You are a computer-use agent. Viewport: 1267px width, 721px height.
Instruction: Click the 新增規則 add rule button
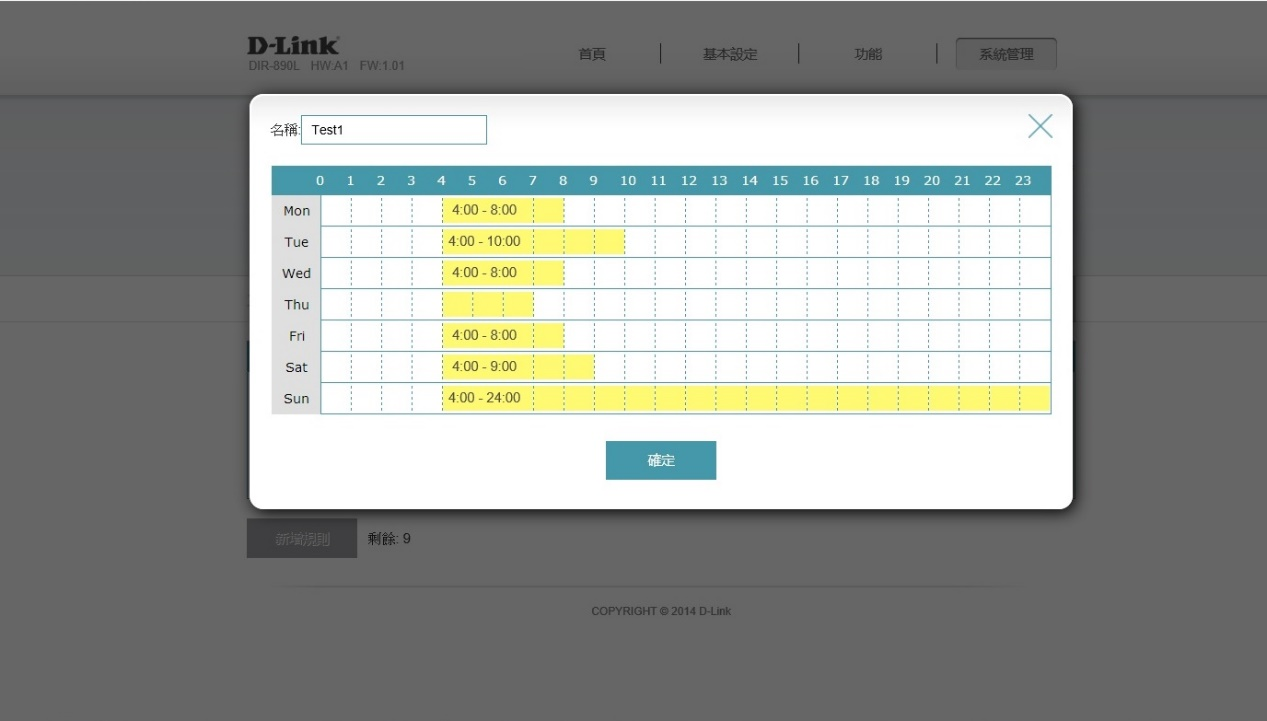point(301,539)
